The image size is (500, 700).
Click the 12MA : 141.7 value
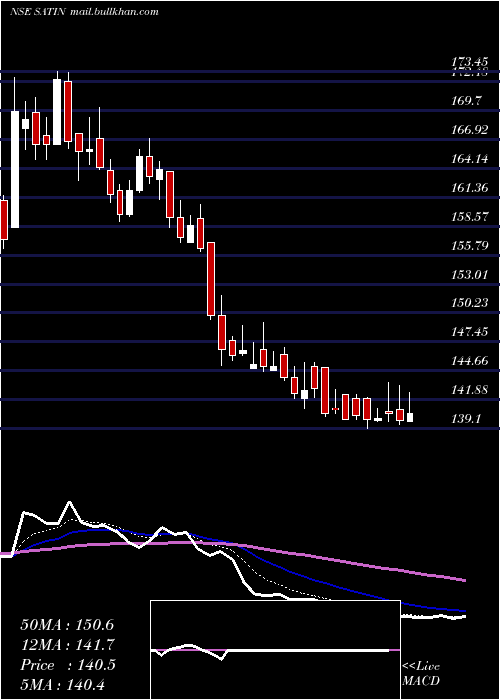[x=67, y=645]
